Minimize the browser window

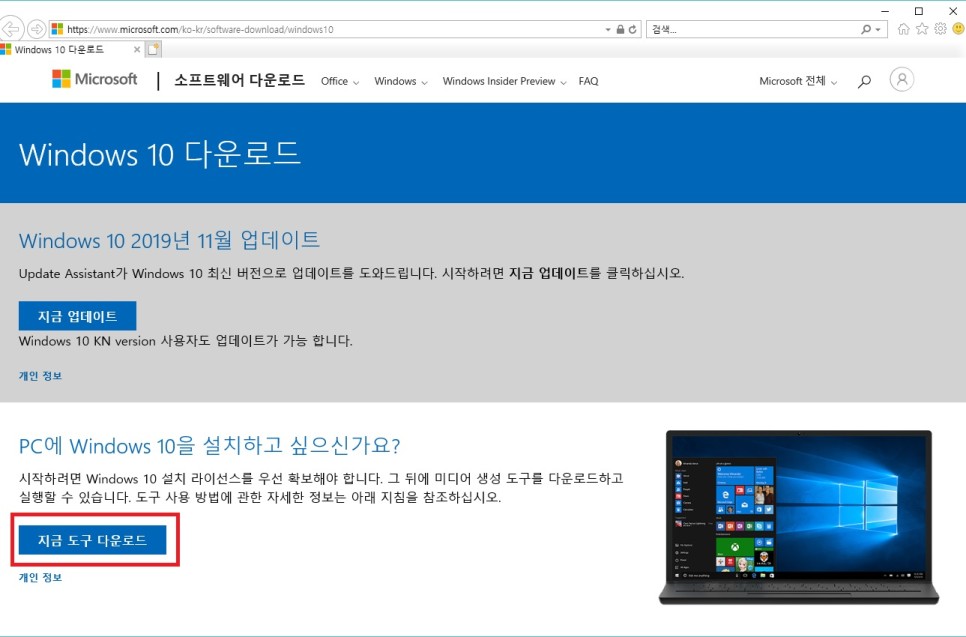885,11
